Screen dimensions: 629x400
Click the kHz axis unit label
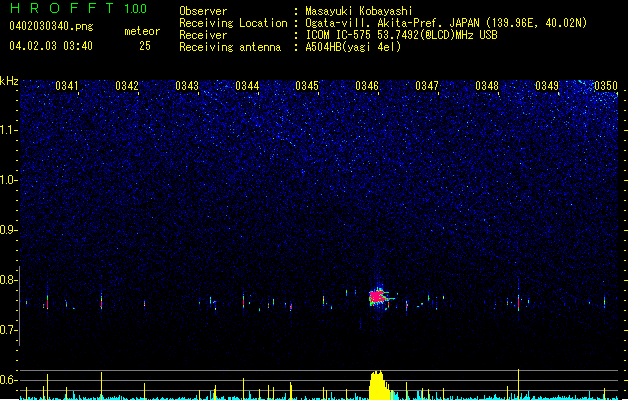pos(9,81)
